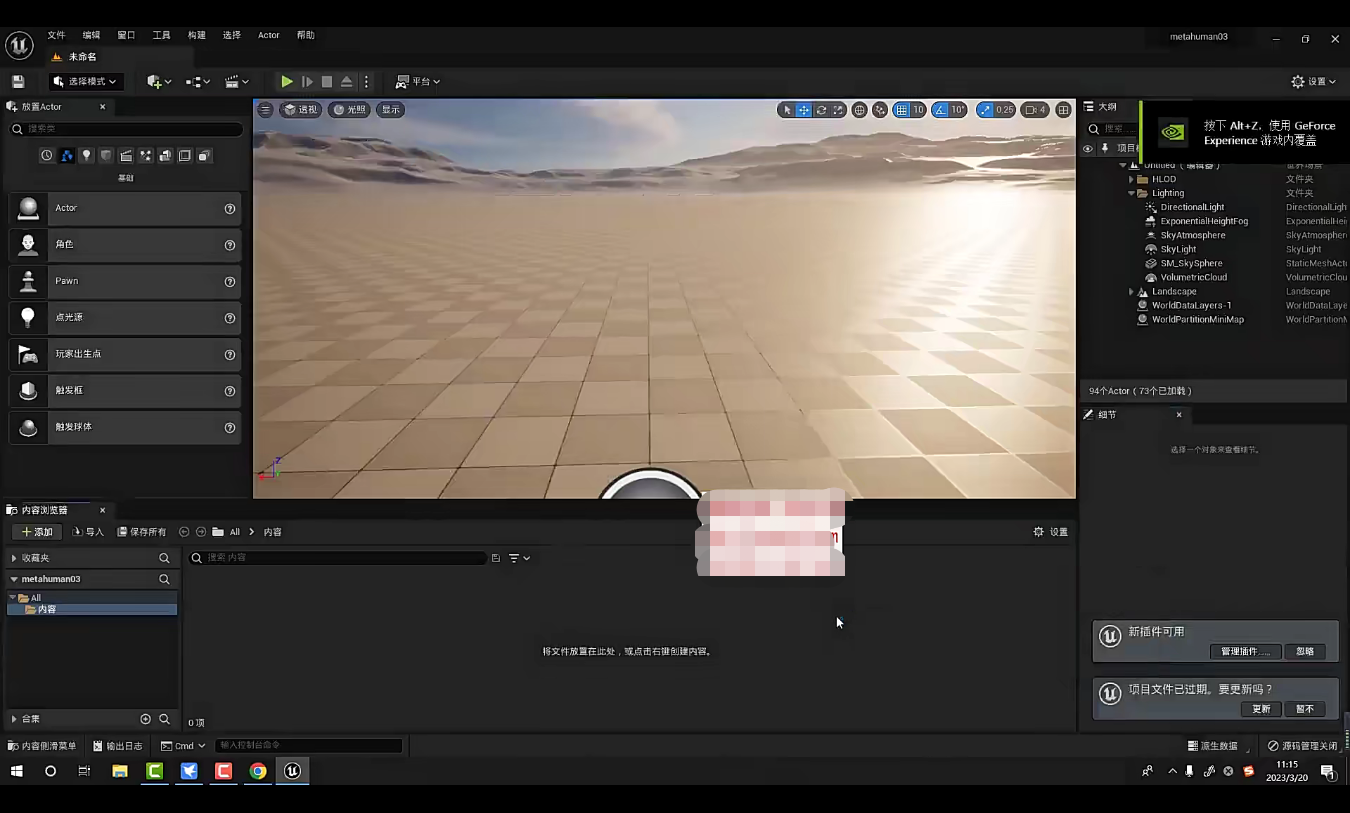Click the frame-advance skip button
Image resolution: width=1350 pixels, height=813 pixels.
tap(307, 82)
